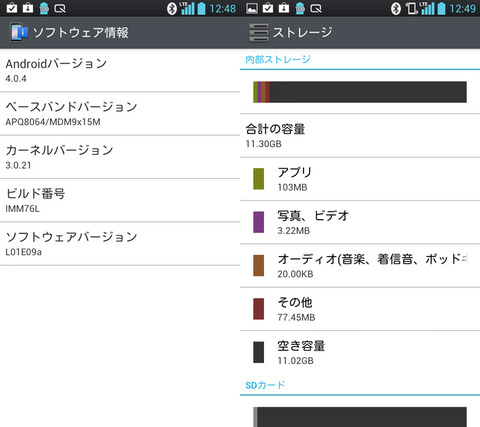The height and width of the screenshot is (427, 480).
Task: Tap the ビルド番号 IMM76L item
Action: (120, 200)
